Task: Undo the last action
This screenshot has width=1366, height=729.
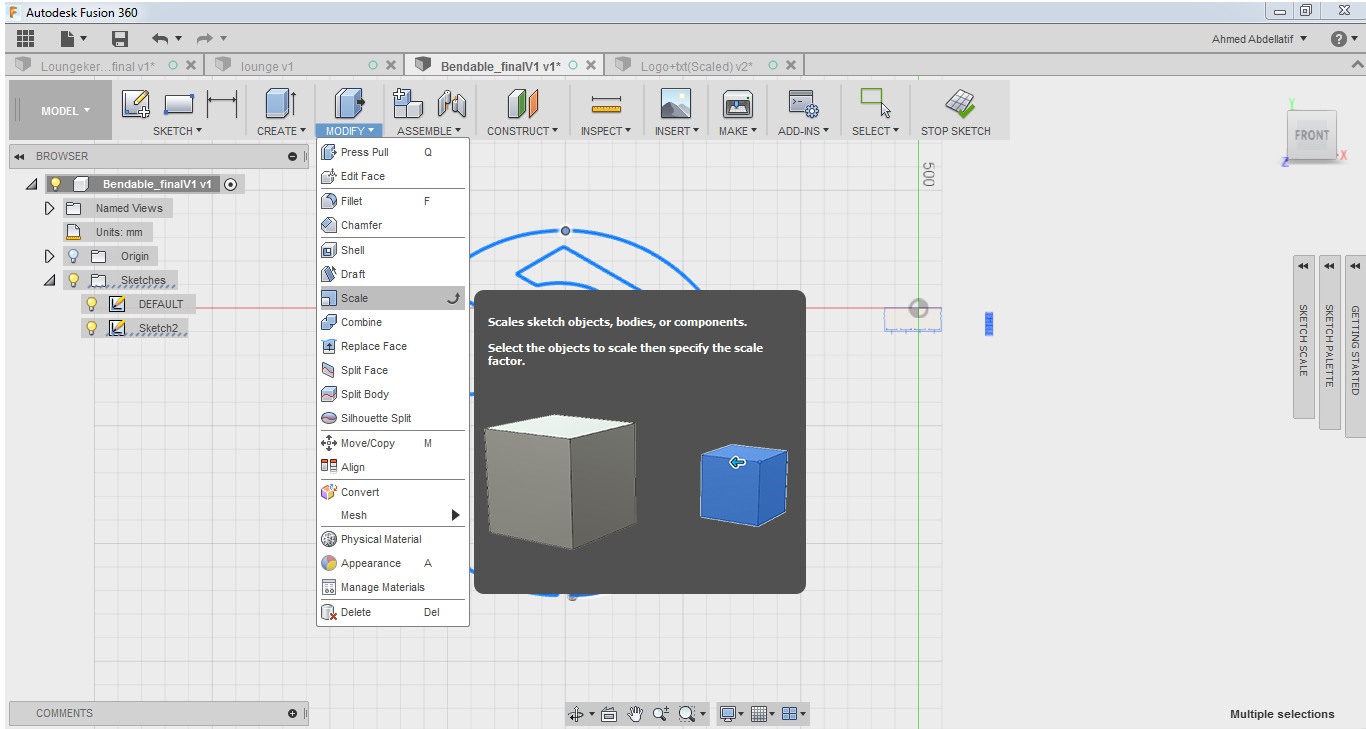Action: click(x=160, y=38)
